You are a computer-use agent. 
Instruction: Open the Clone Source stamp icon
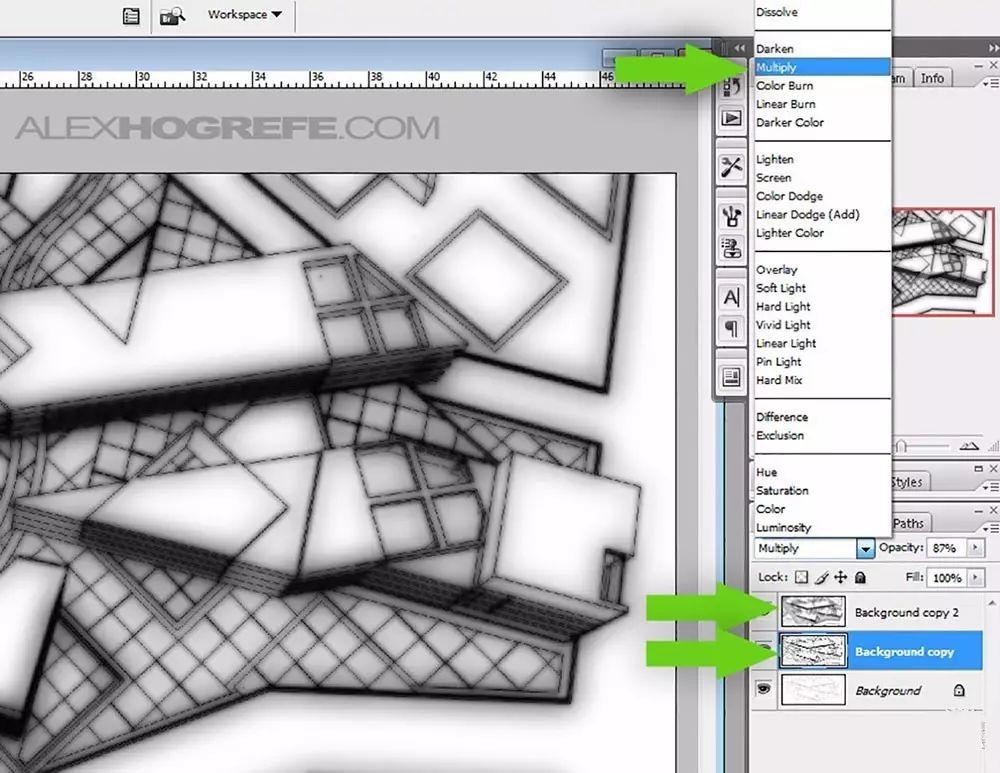pyautogui.click(x=732, y=247)
